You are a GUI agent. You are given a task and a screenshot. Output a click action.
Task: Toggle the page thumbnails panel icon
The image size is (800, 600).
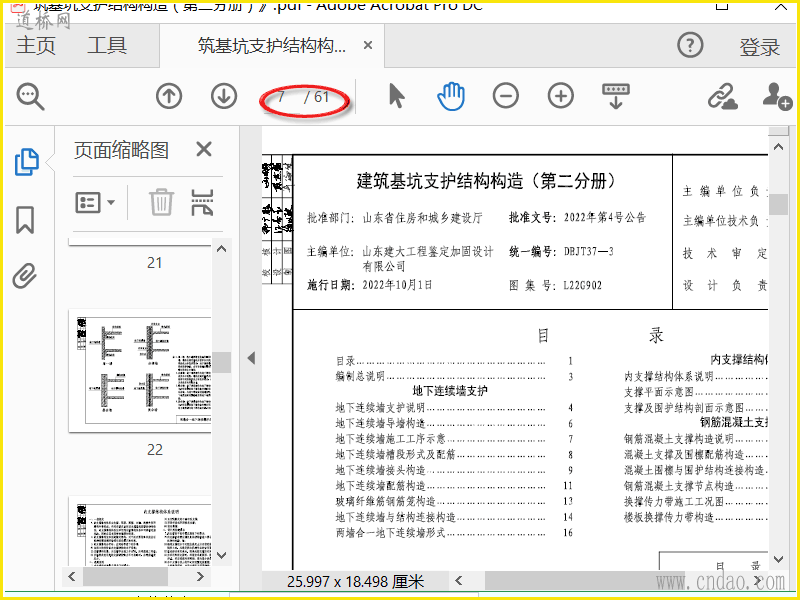coord(26,162)
